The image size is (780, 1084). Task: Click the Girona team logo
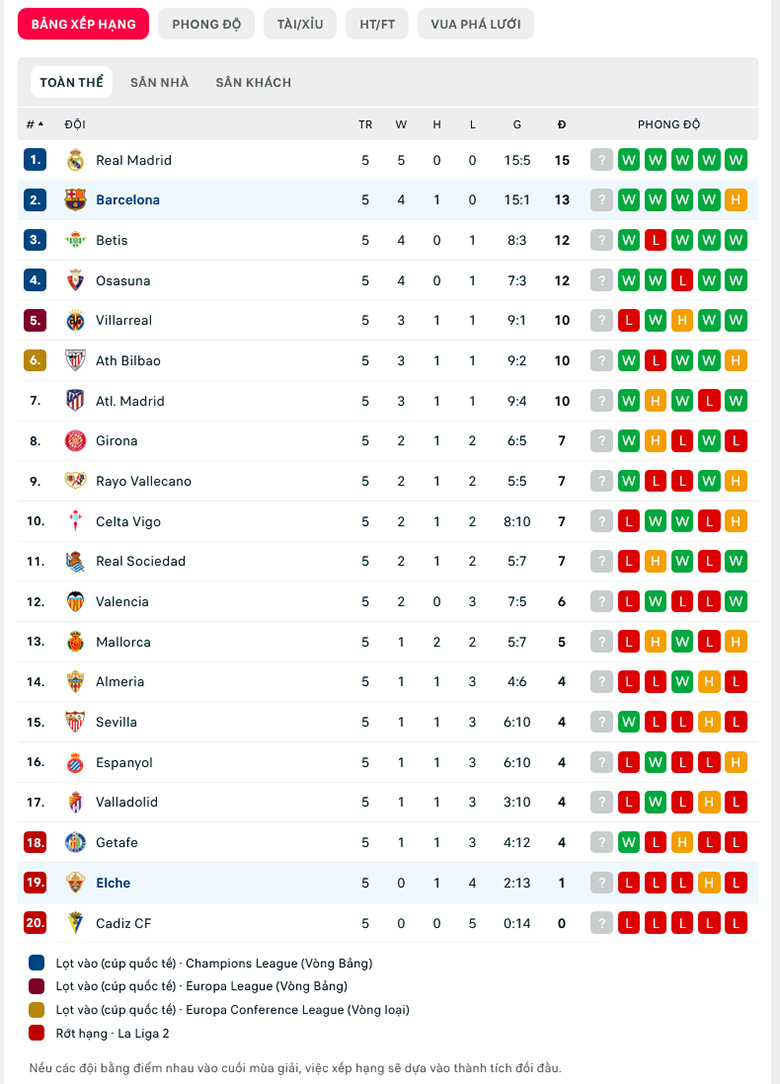coord(75,440)
